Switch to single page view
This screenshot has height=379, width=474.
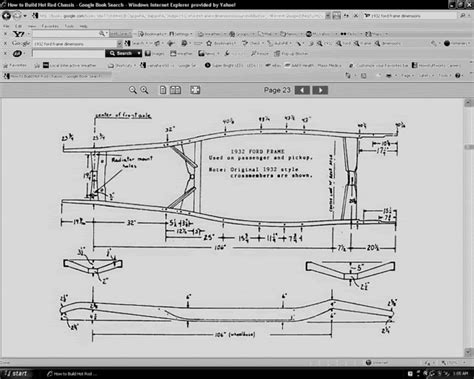[163, 90]
